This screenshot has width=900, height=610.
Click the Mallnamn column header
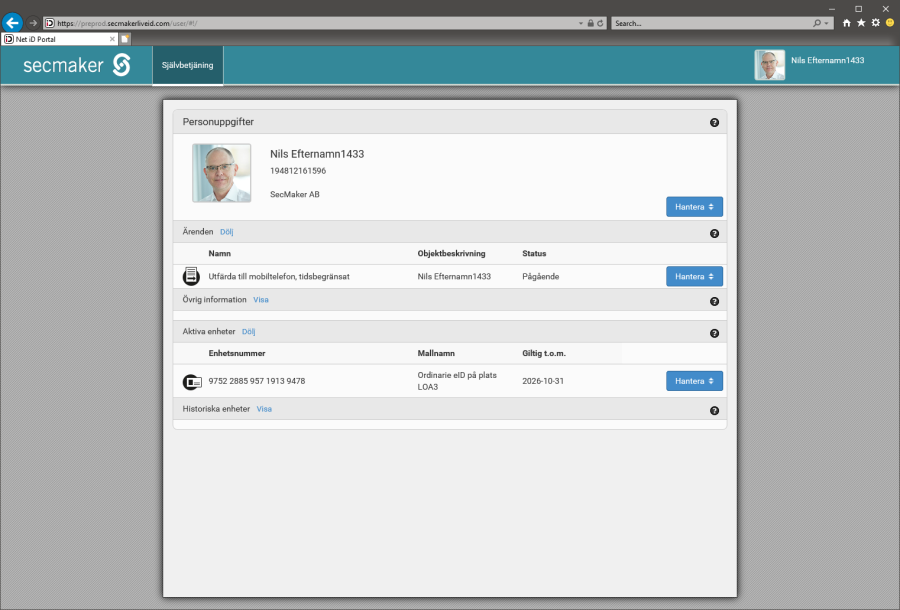[436, 353]
